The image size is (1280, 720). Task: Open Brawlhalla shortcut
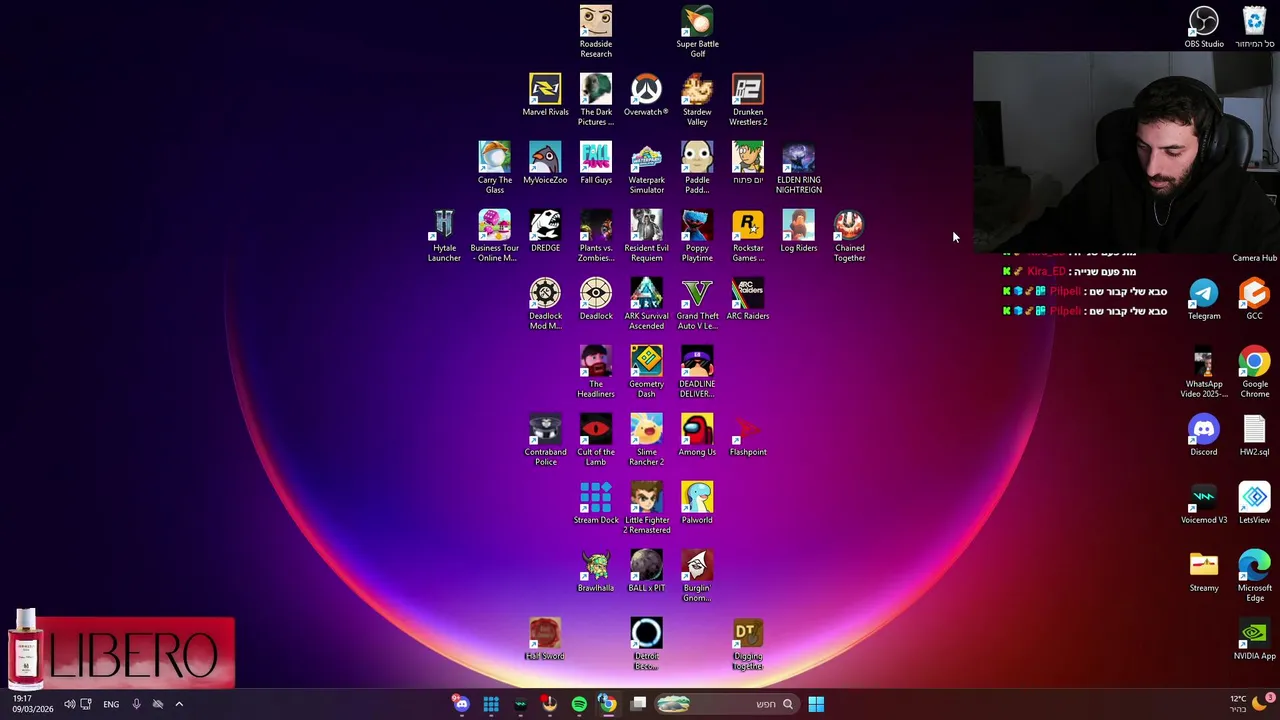click(x=596, y=571)
